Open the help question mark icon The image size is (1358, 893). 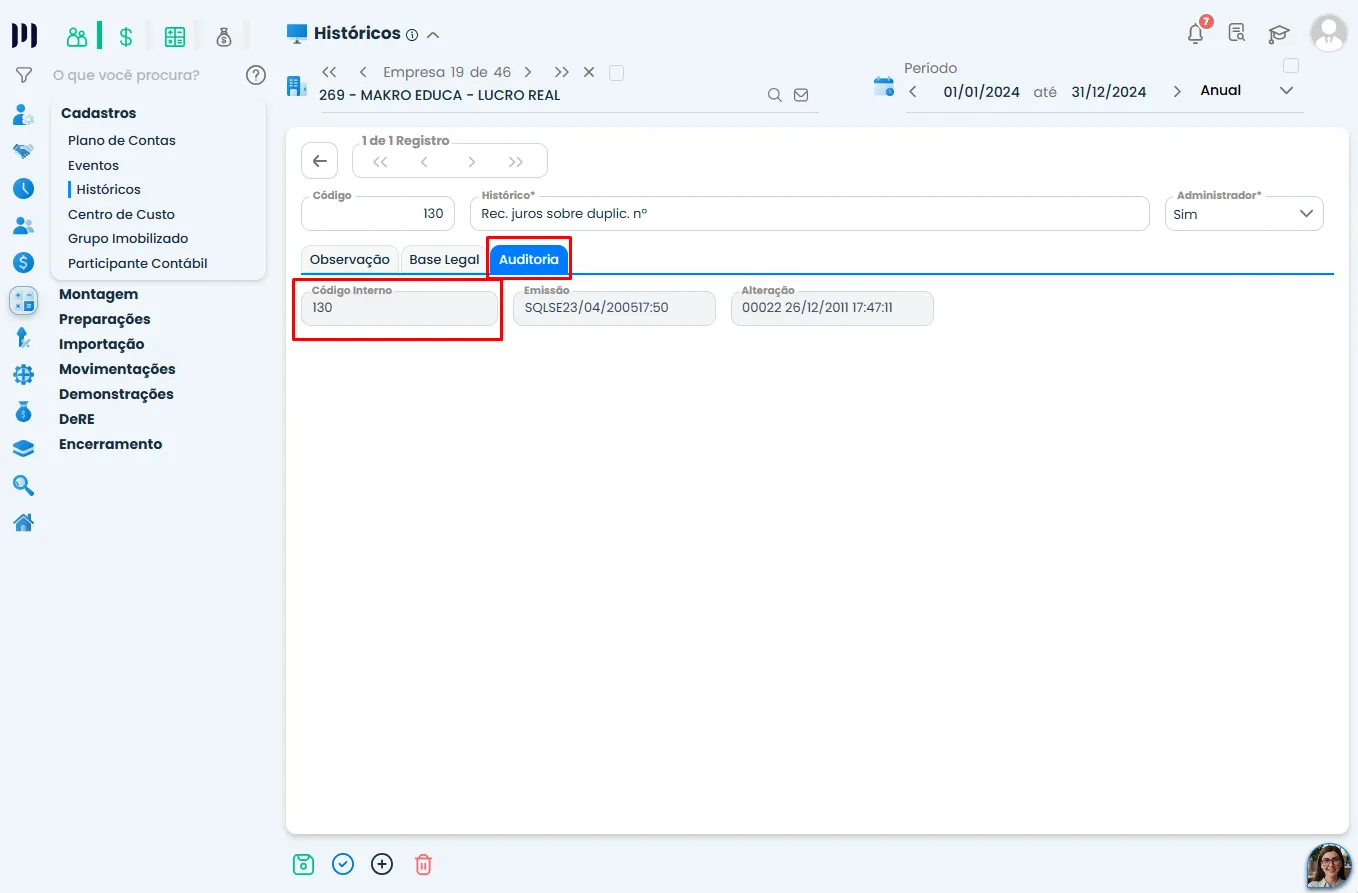[x=256, y=75]
